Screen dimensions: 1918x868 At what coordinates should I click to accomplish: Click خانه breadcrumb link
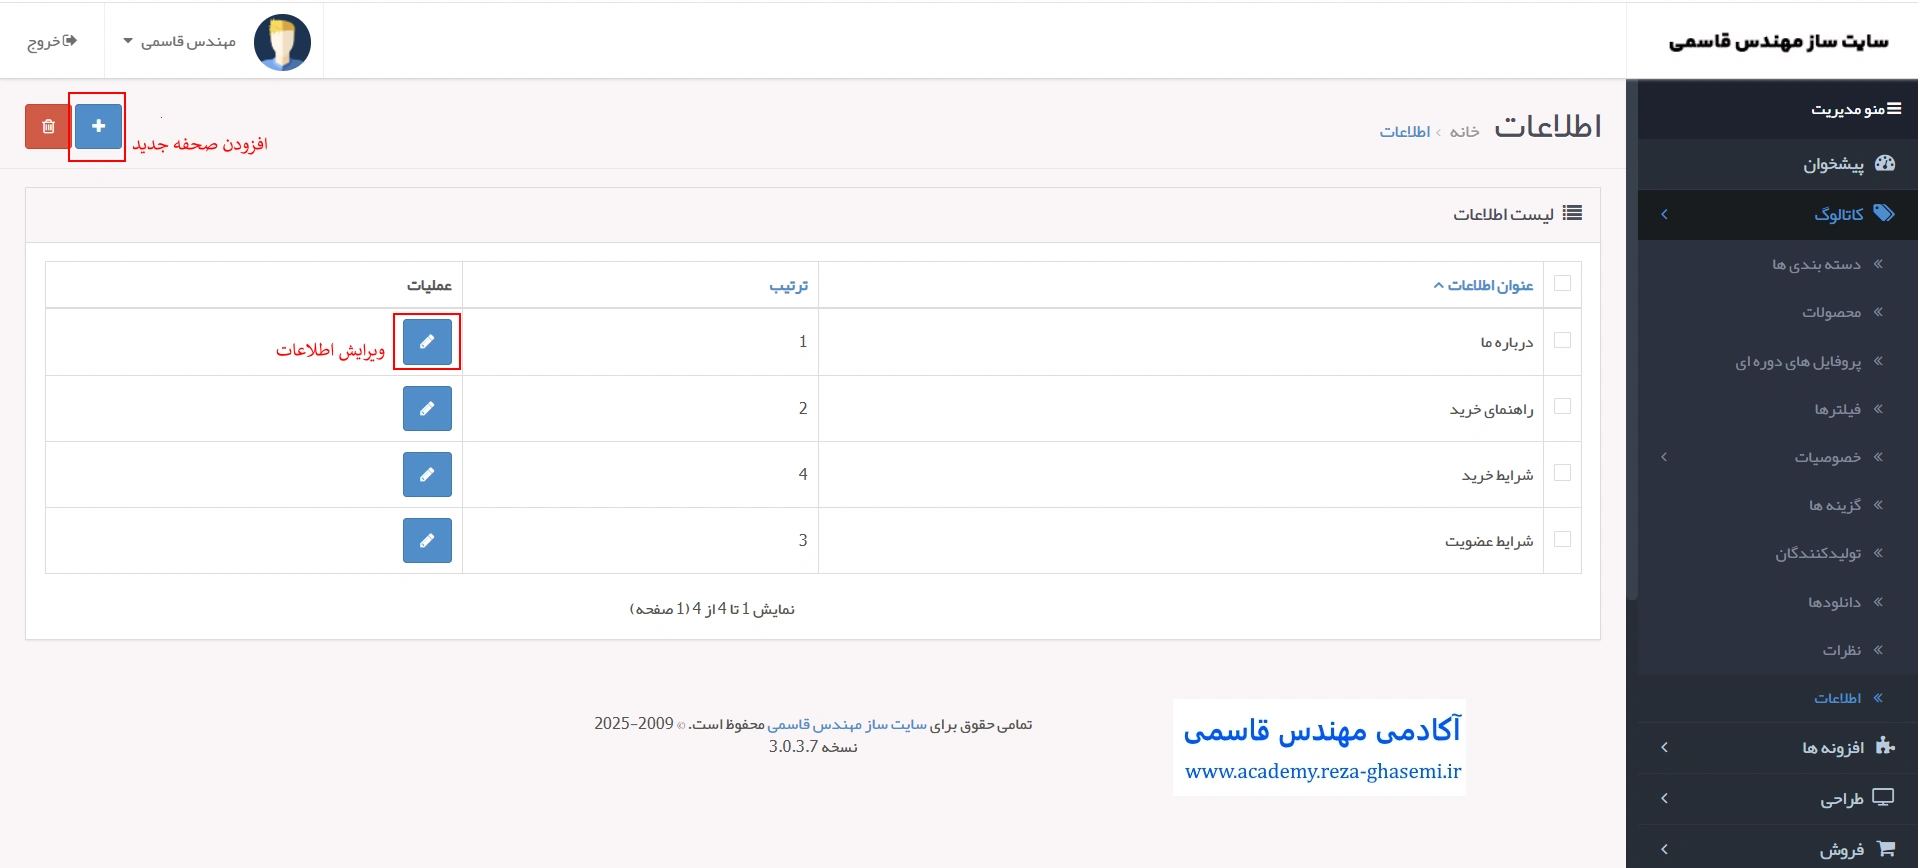(1464, 132)
